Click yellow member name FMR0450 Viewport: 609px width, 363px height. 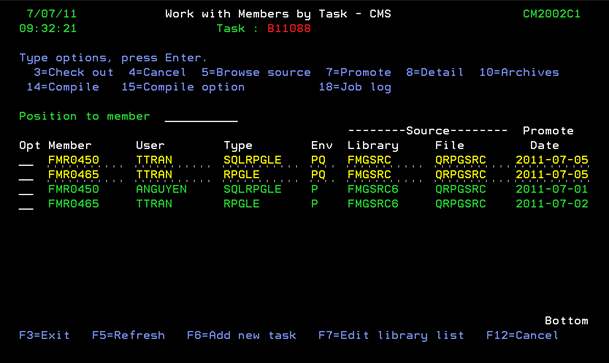(73, 160)
